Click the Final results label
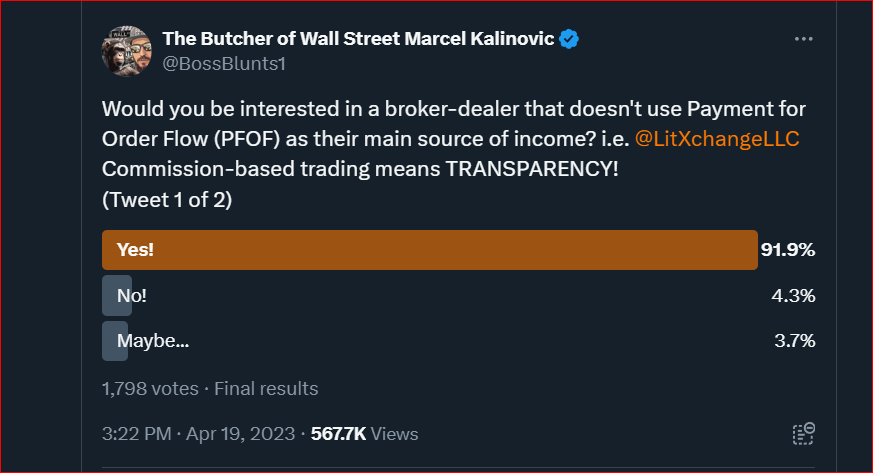This screenshot has width=873, height=473. pos(266,388)
